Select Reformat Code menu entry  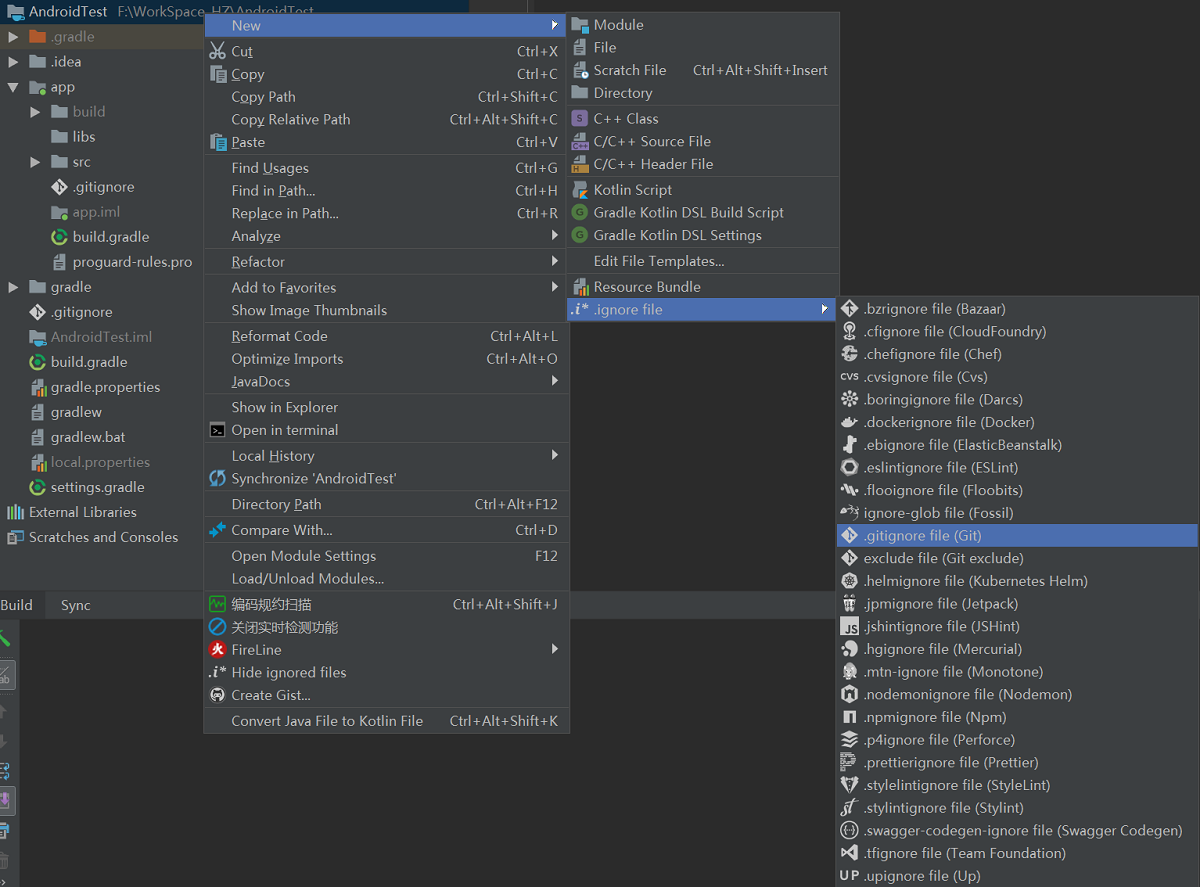click(386, 336)
